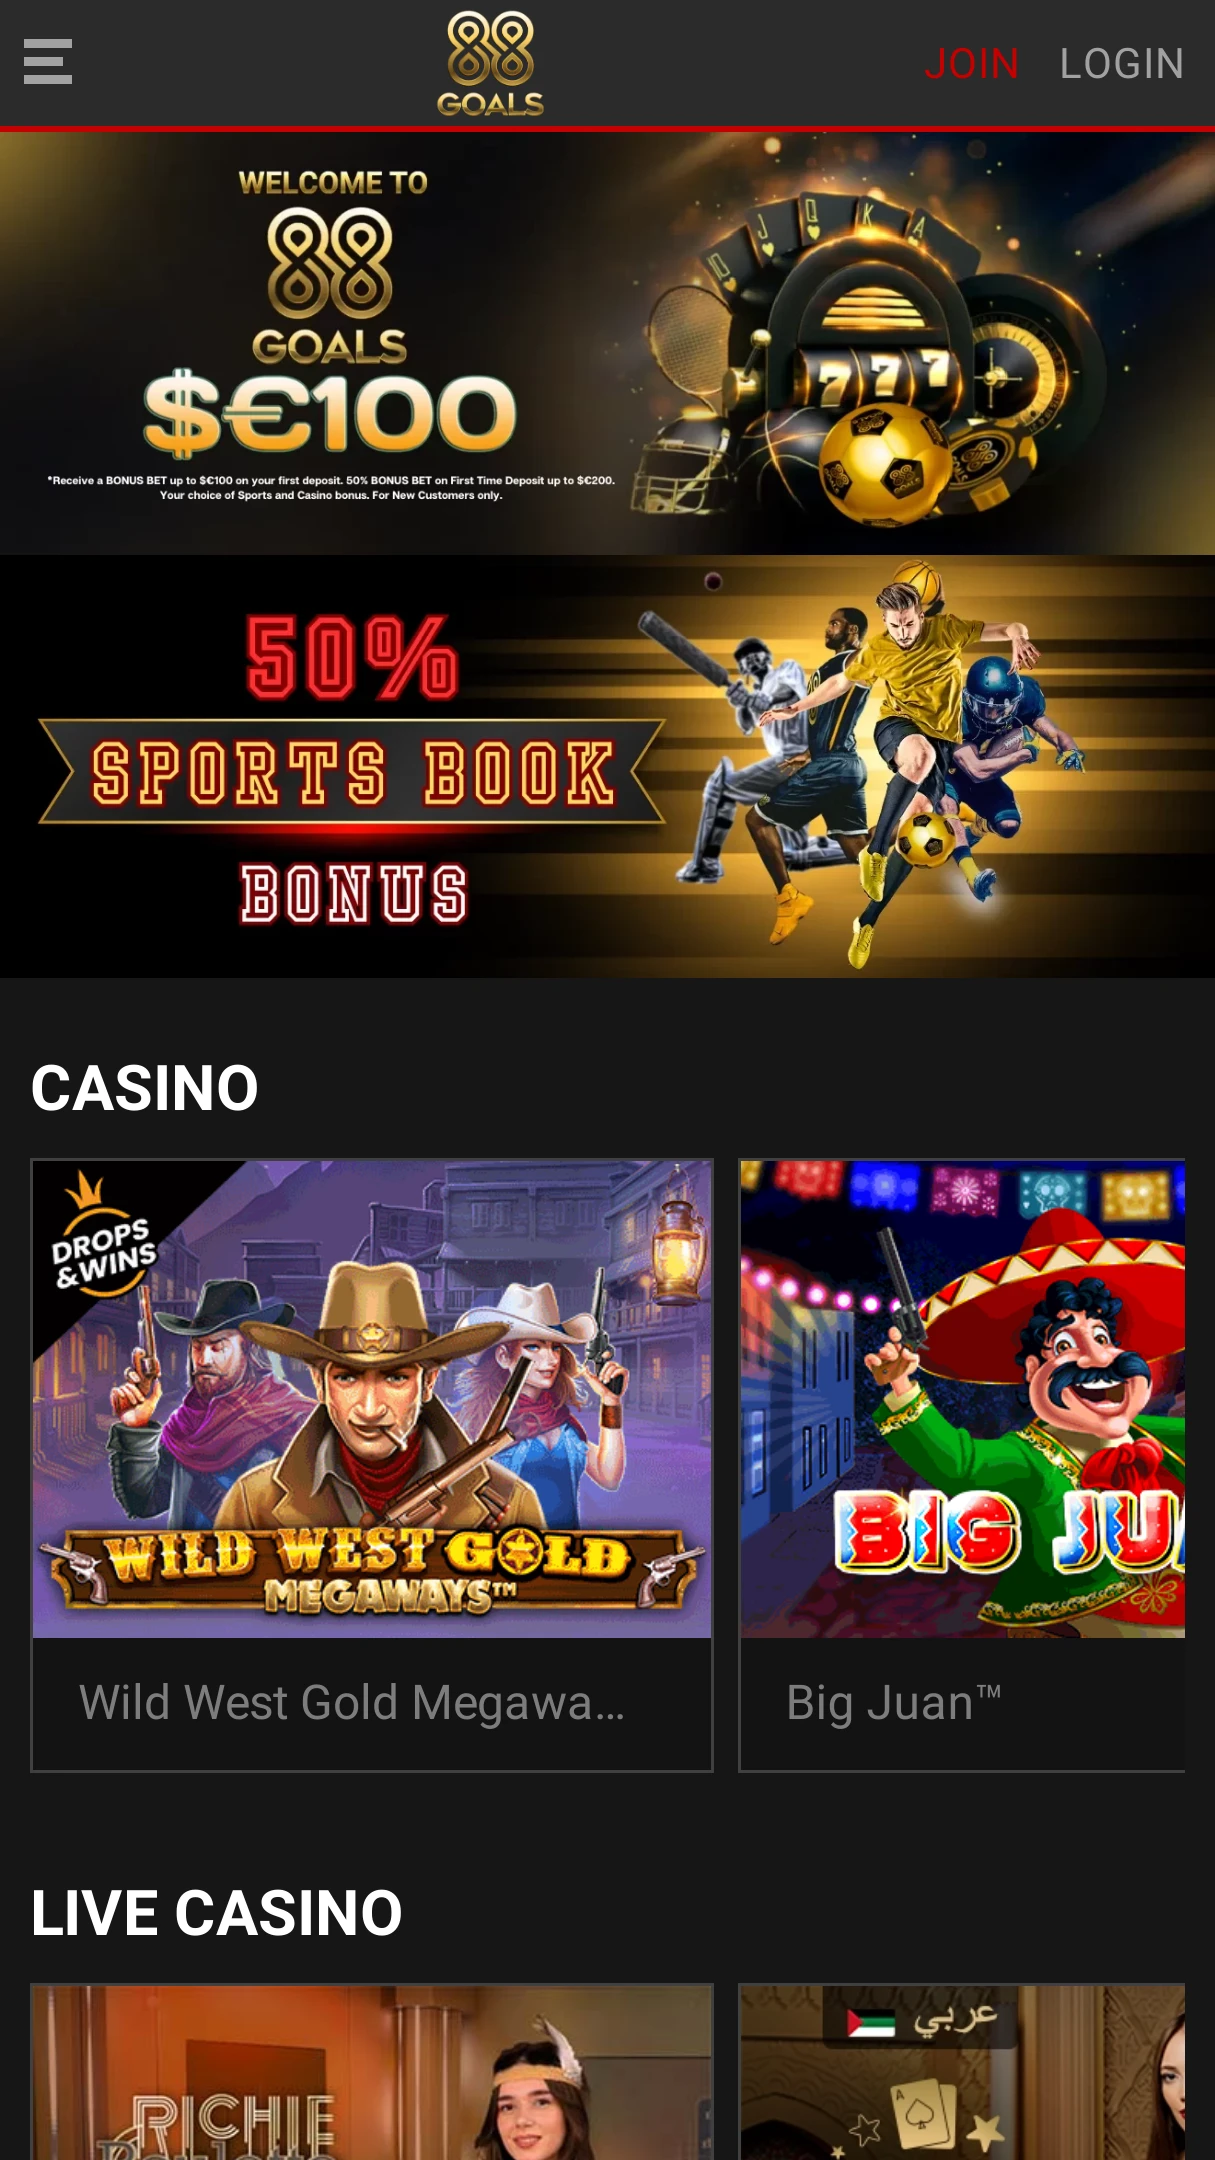Tap the 88 Goals logo in header
This screenshot has width=1215, height=2160.
tap(490, 63)
